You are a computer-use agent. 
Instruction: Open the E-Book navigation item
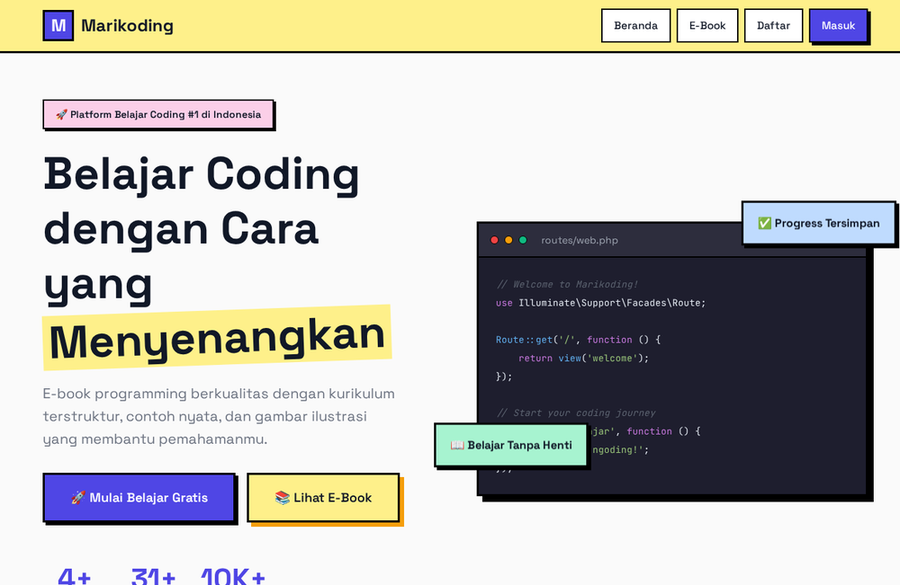[x=707, y=25]
